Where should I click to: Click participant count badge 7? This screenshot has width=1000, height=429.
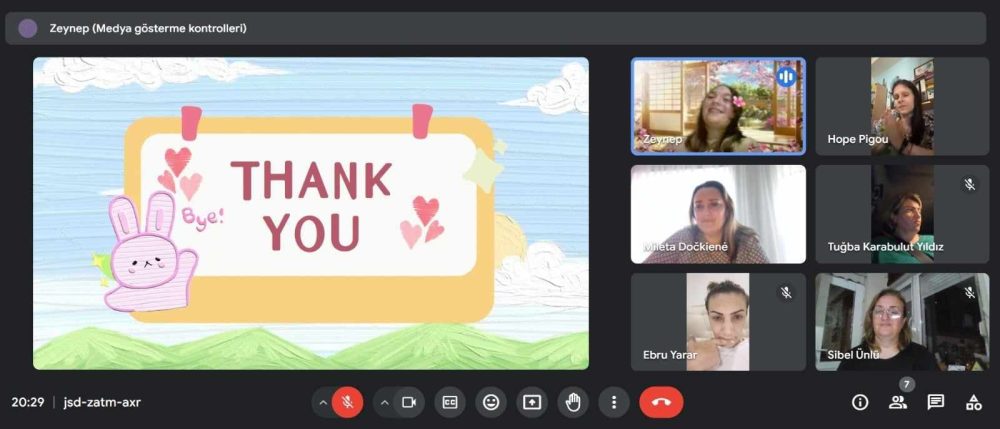(907, 384)
